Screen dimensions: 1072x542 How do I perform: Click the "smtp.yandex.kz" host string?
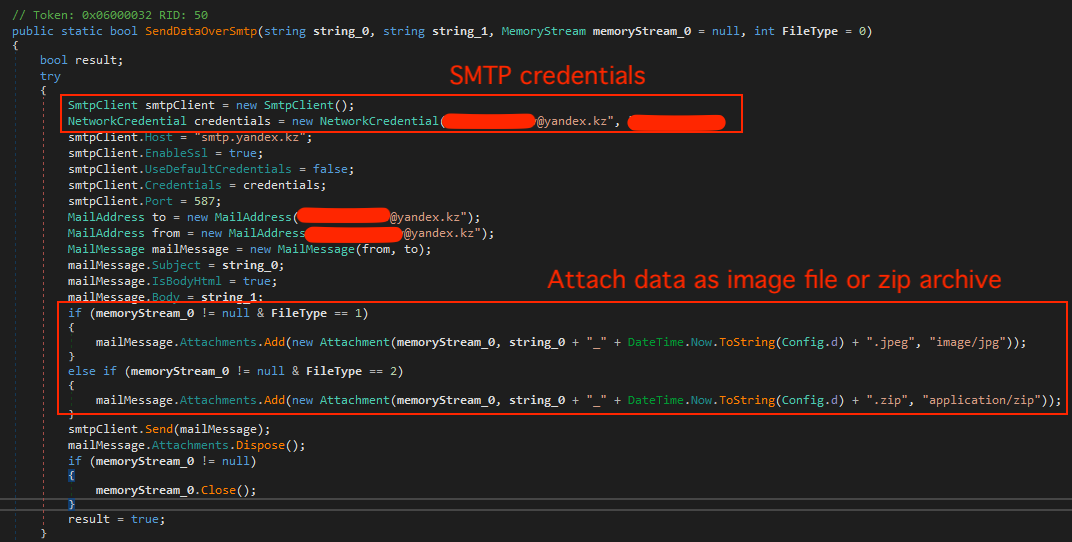[x=252, y=137]
